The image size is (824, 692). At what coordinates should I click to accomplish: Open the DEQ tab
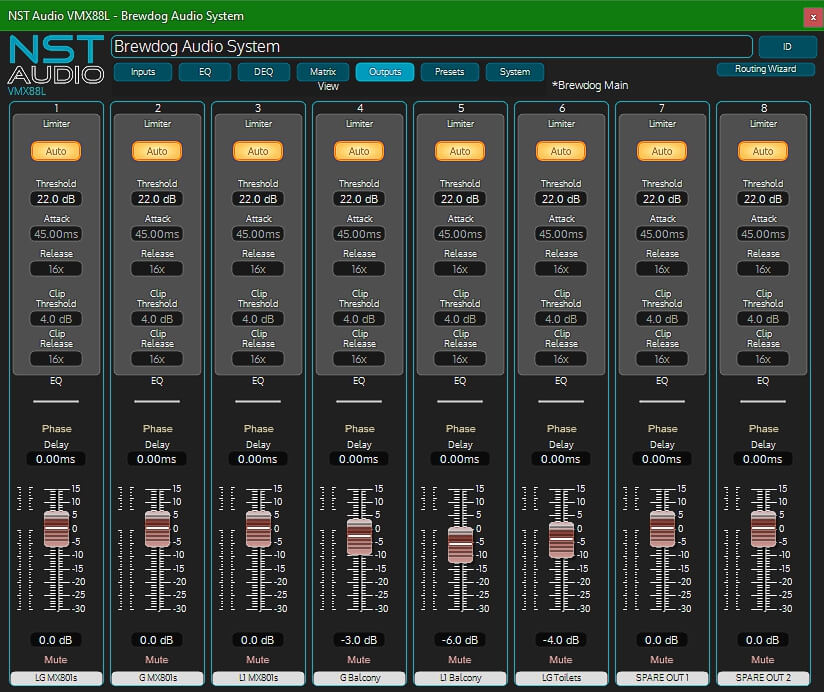click(x=263, y=71)
